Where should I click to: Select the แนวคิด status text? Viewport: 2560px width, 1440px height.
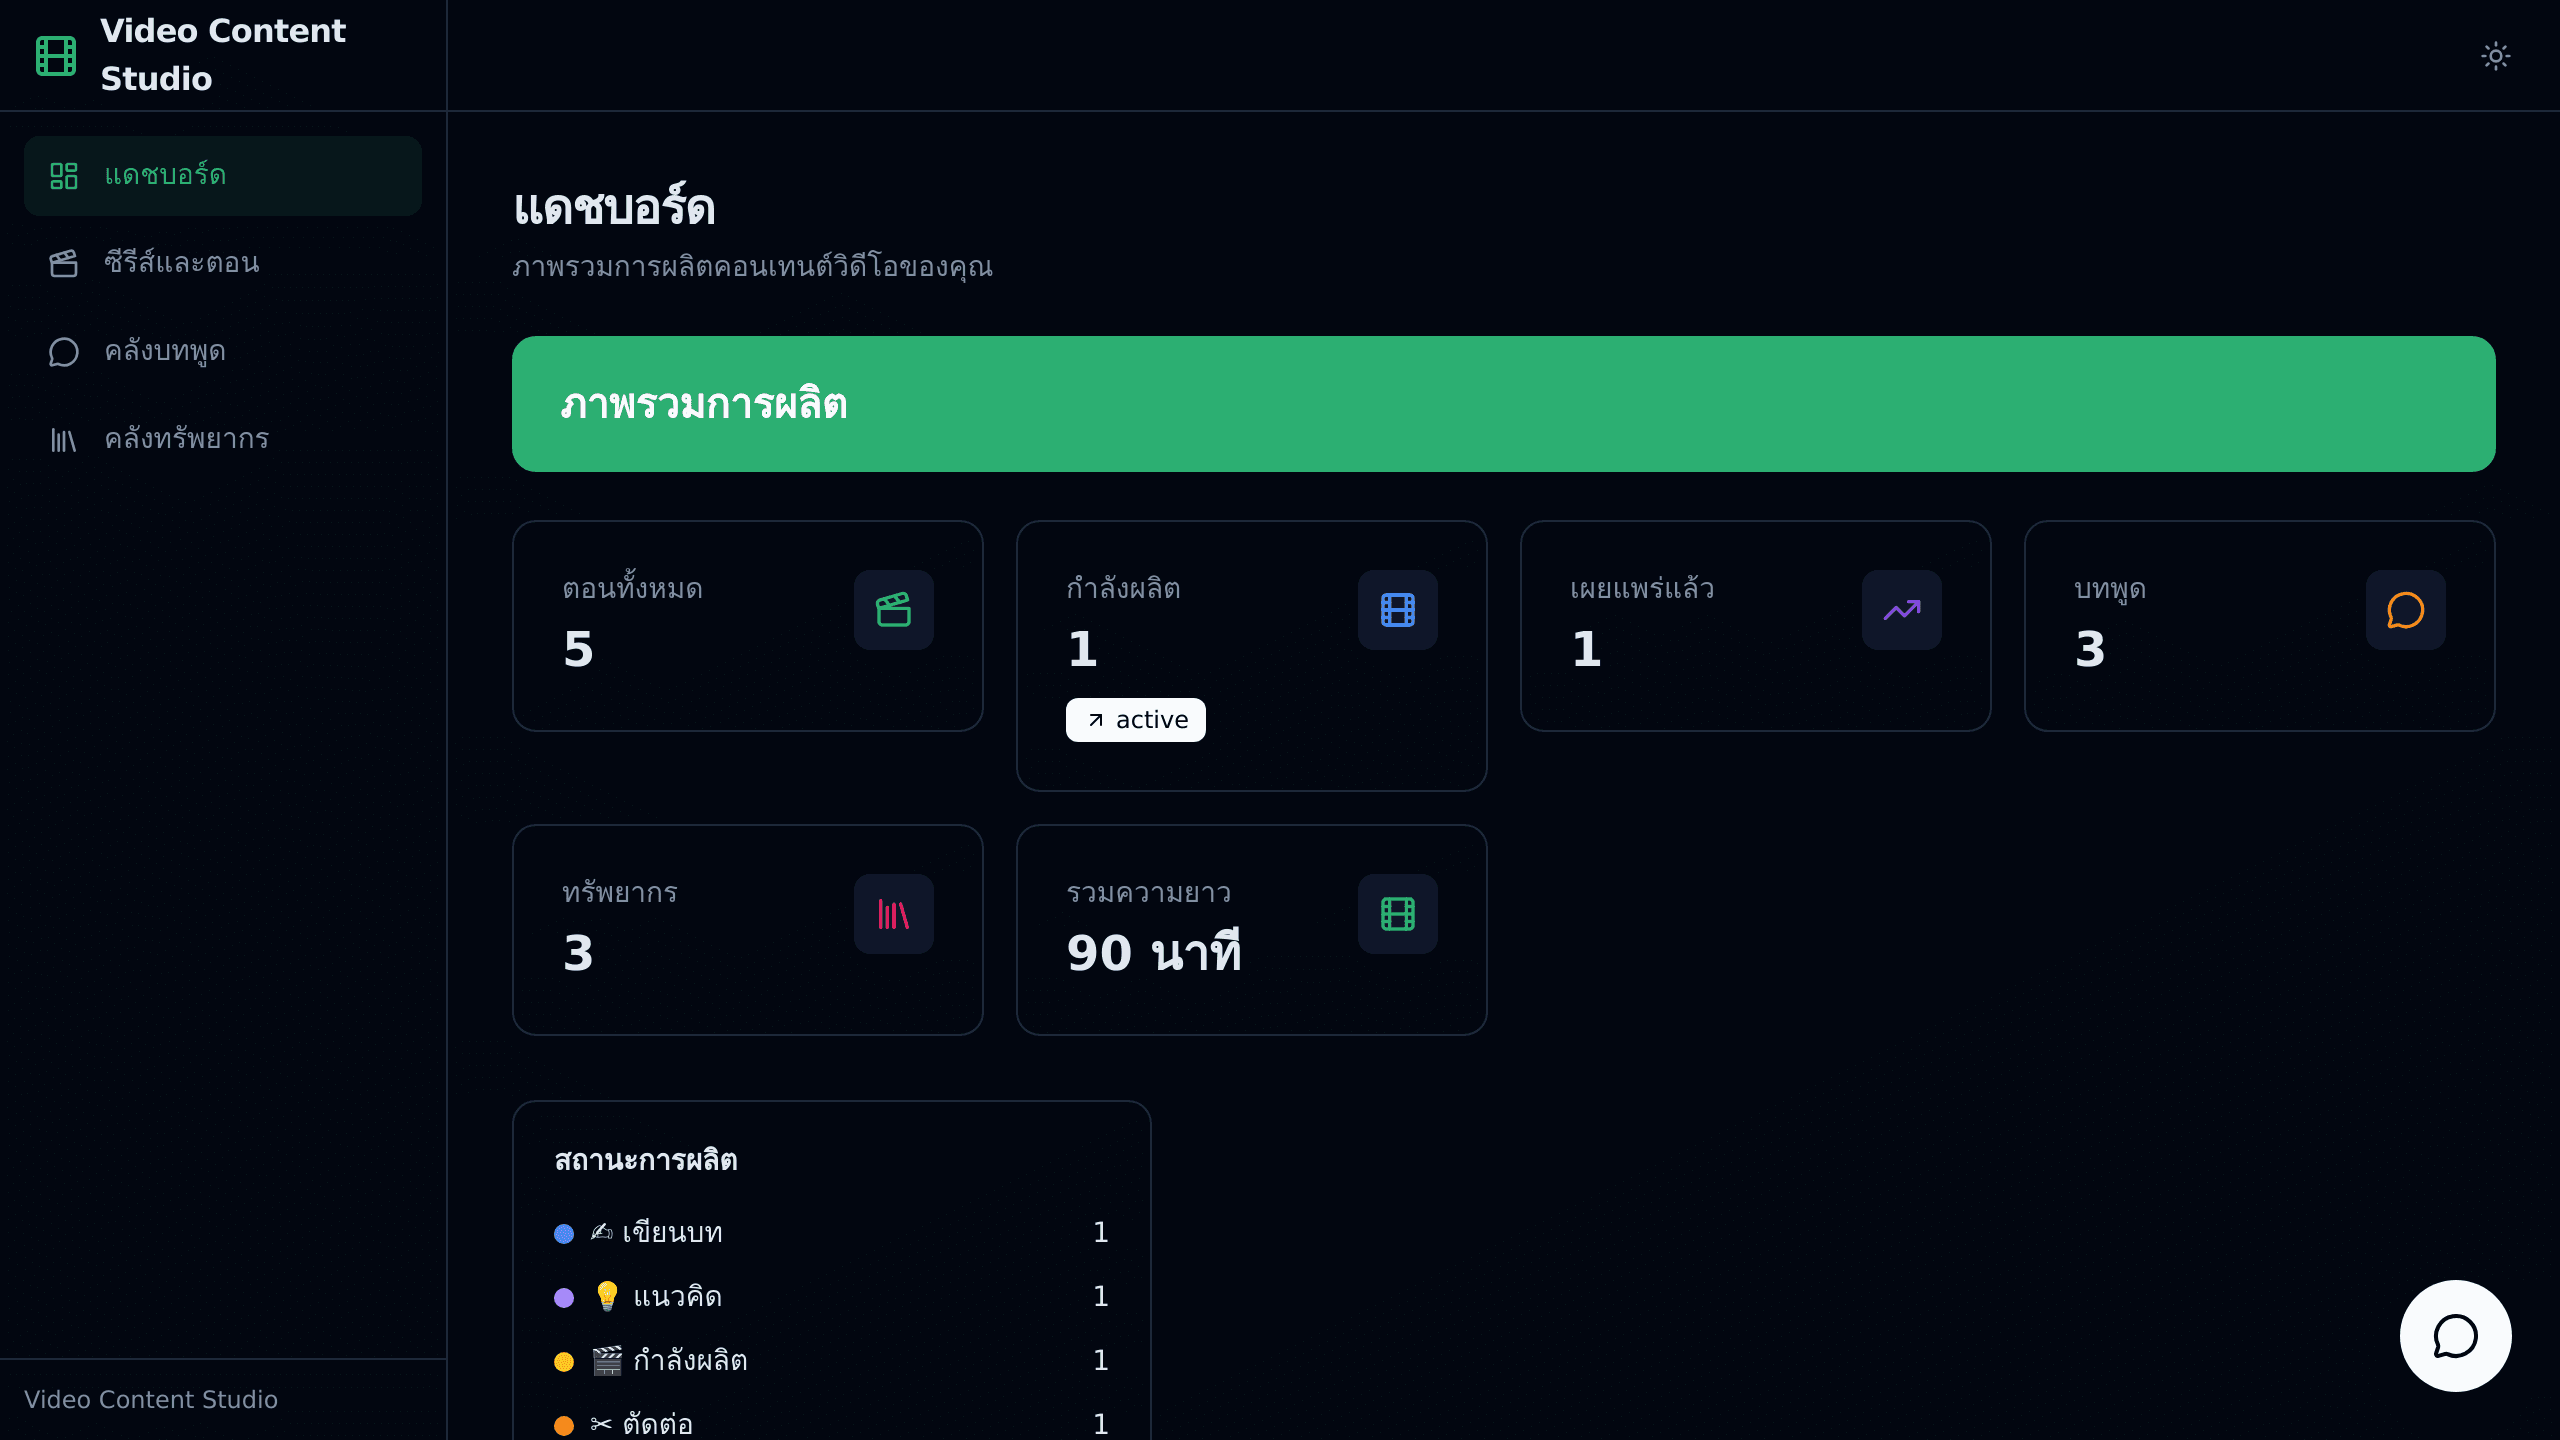pos(678,1297)
